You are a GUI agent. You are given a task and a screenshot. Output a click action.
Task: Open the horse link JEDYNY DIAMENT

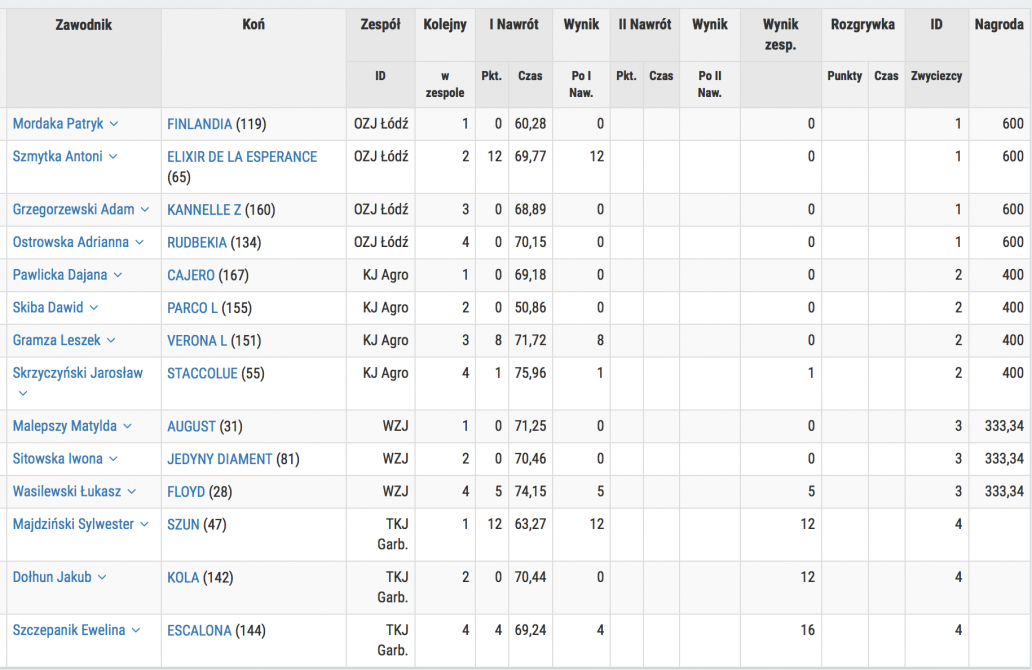click(220, 459)
